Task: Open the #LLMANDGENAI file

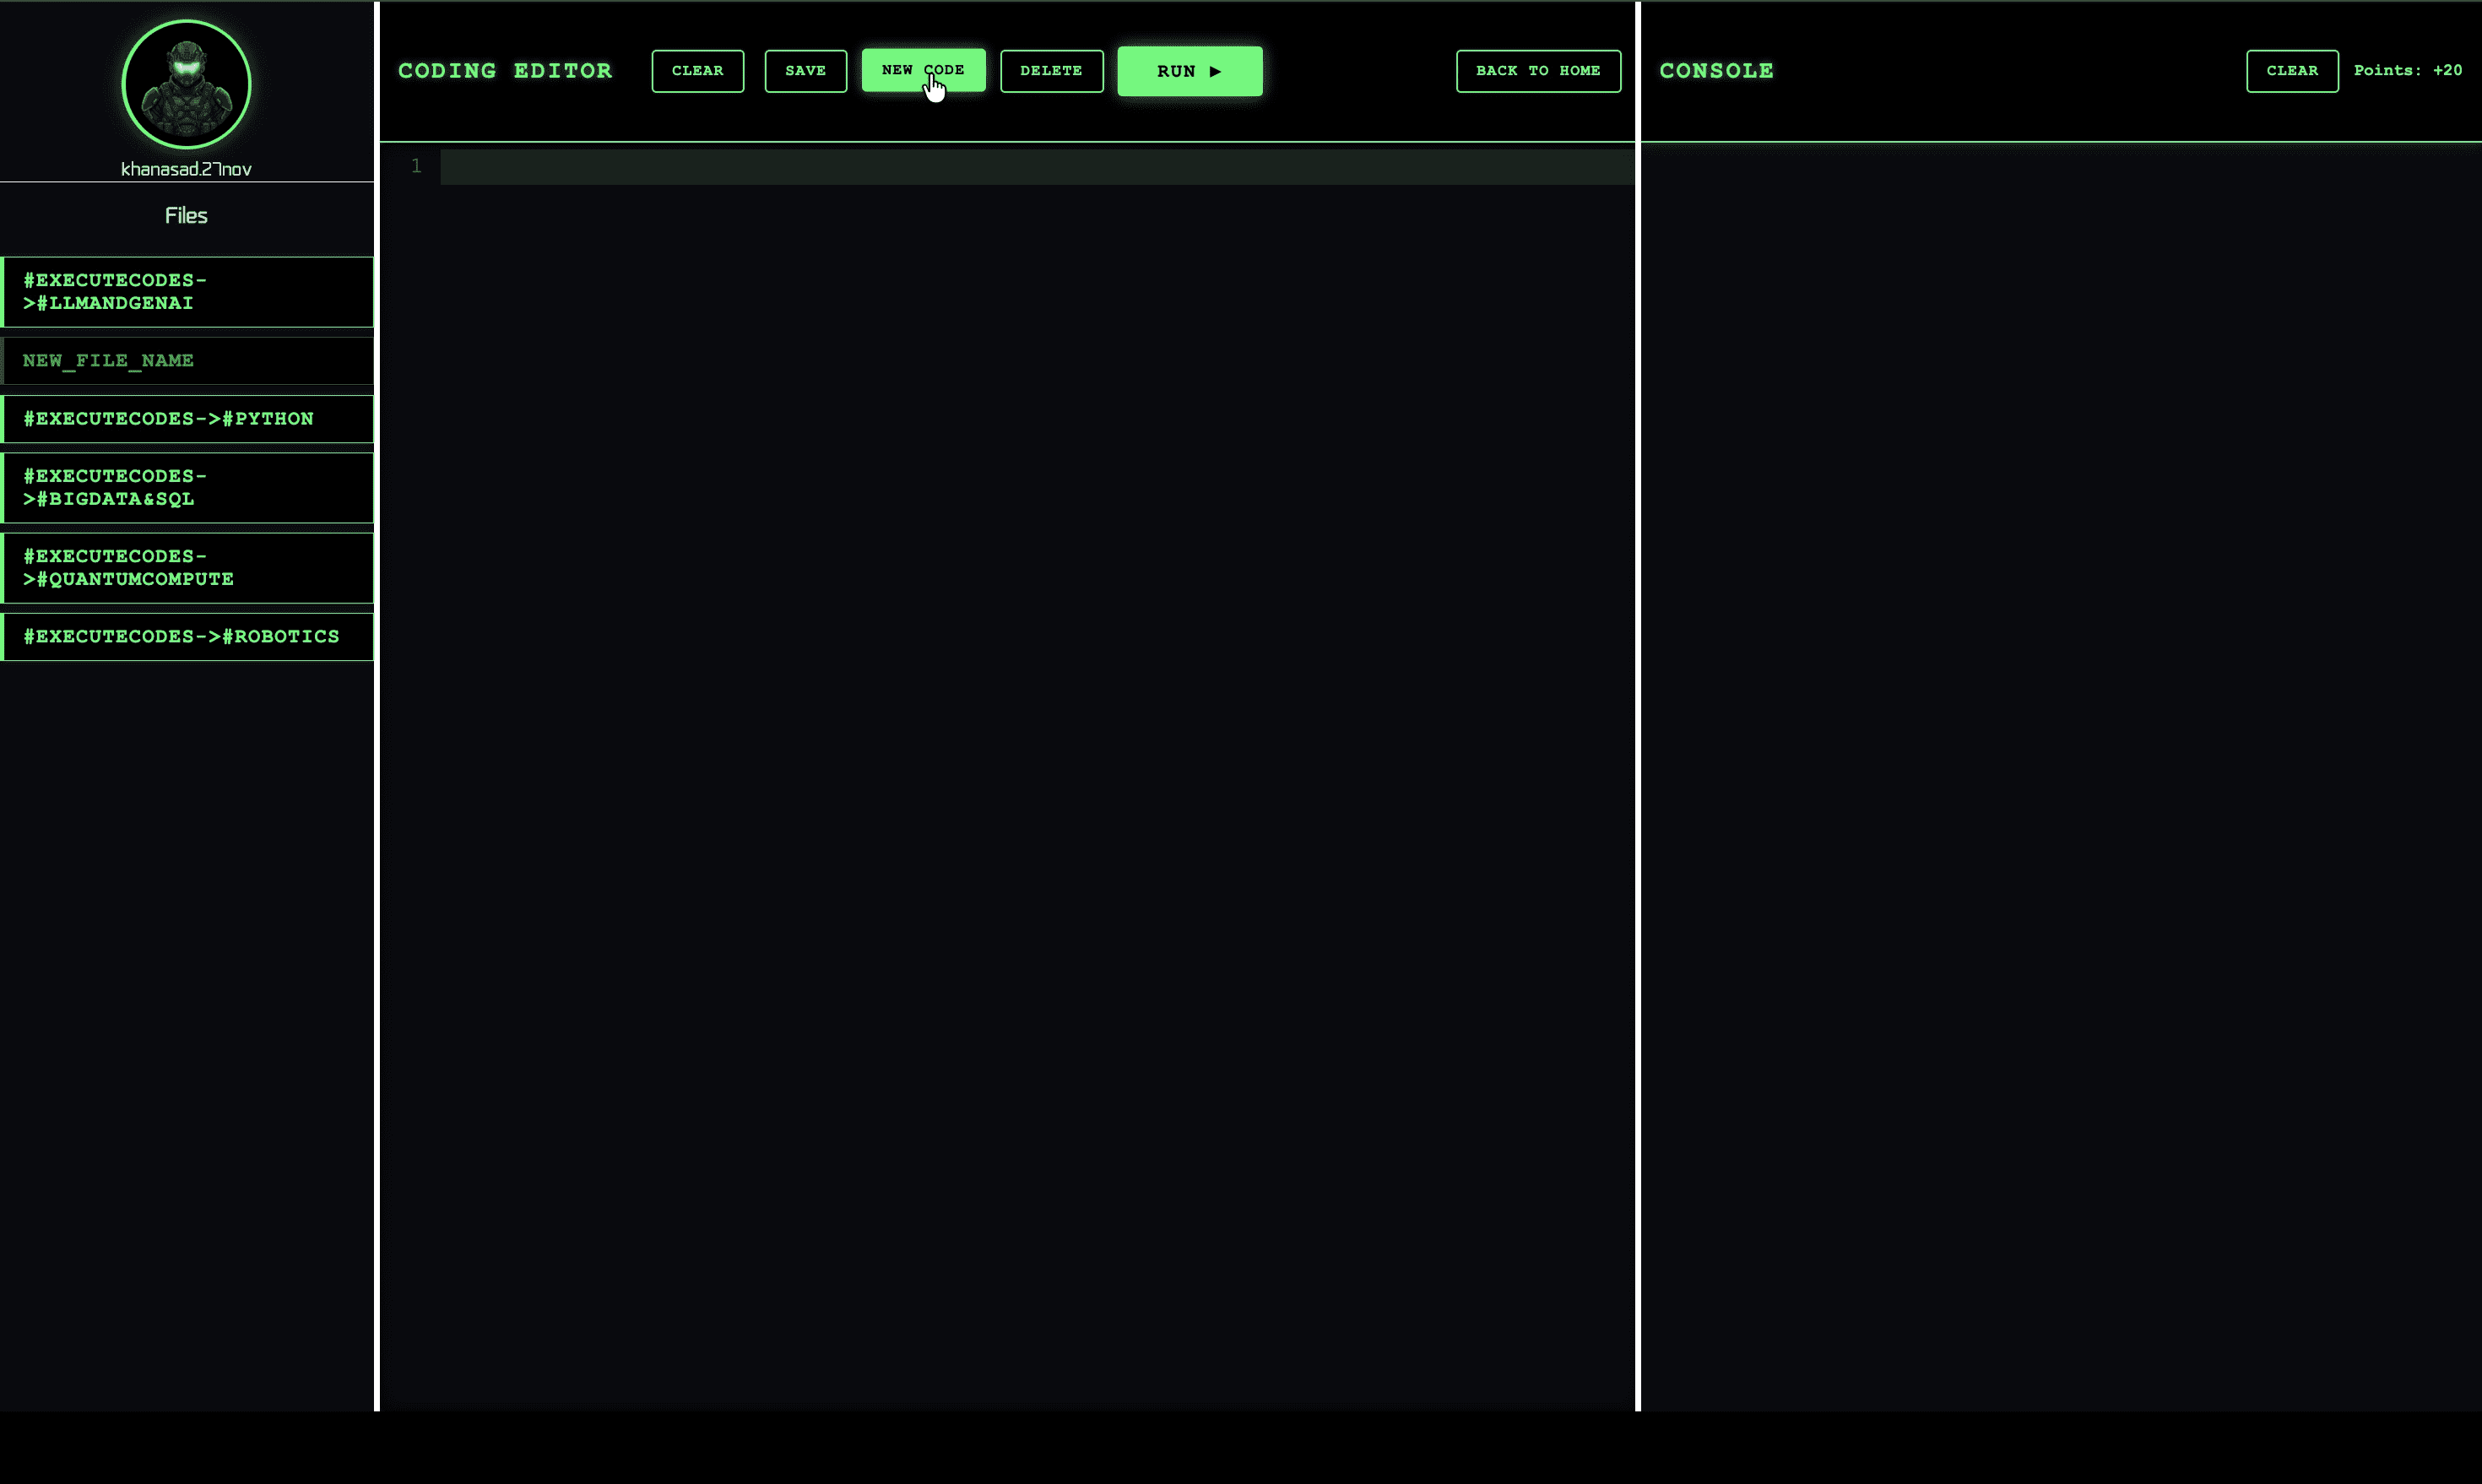Action: tap(187, 292)
